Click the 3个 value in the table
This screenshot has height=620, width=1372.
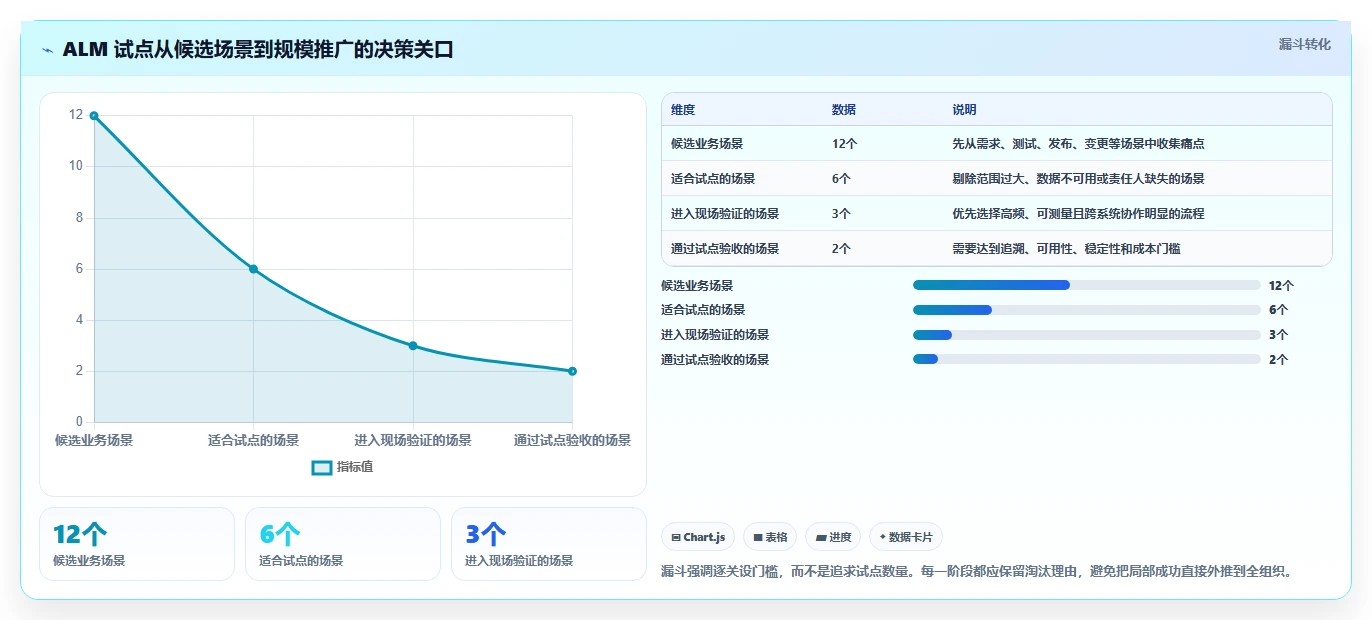842,214
